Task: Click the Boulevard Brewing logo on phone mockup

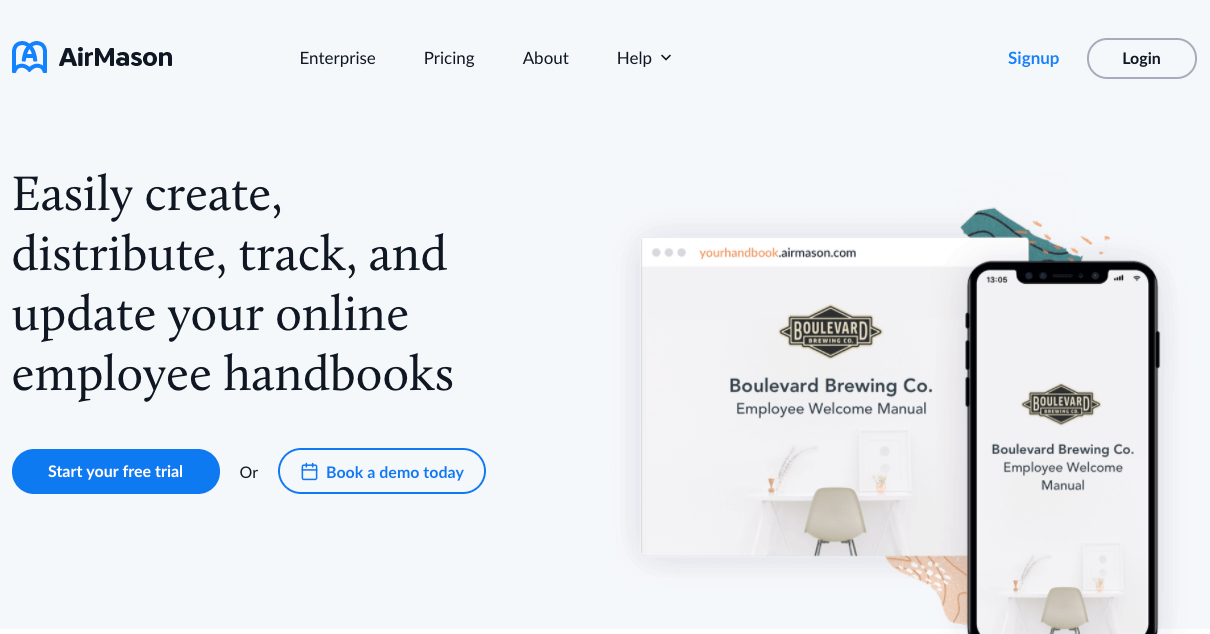Action: (x=1061, y=405)
